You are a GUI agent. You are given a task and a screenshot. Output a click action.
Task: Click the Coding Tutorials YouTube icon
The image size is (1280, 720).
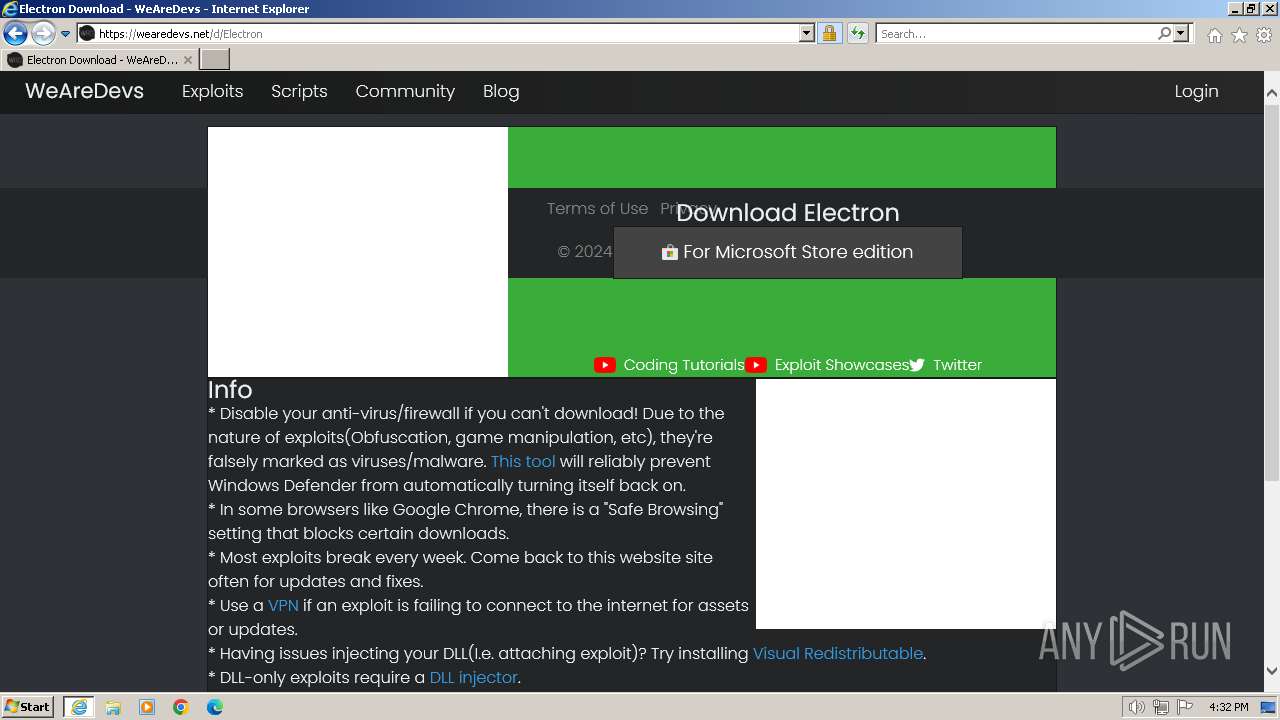[605, 365]
